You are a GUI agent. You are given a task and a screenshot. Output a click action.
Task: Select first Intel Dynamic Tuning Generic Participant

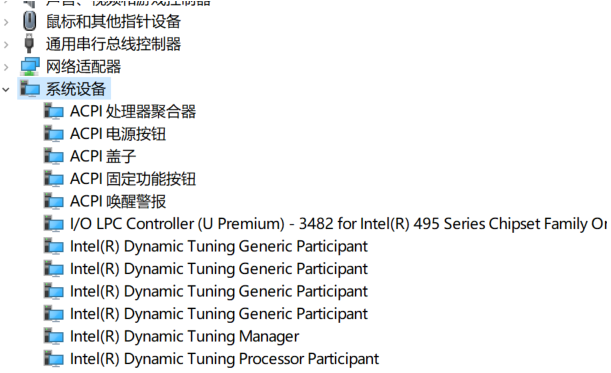[219, 246]
